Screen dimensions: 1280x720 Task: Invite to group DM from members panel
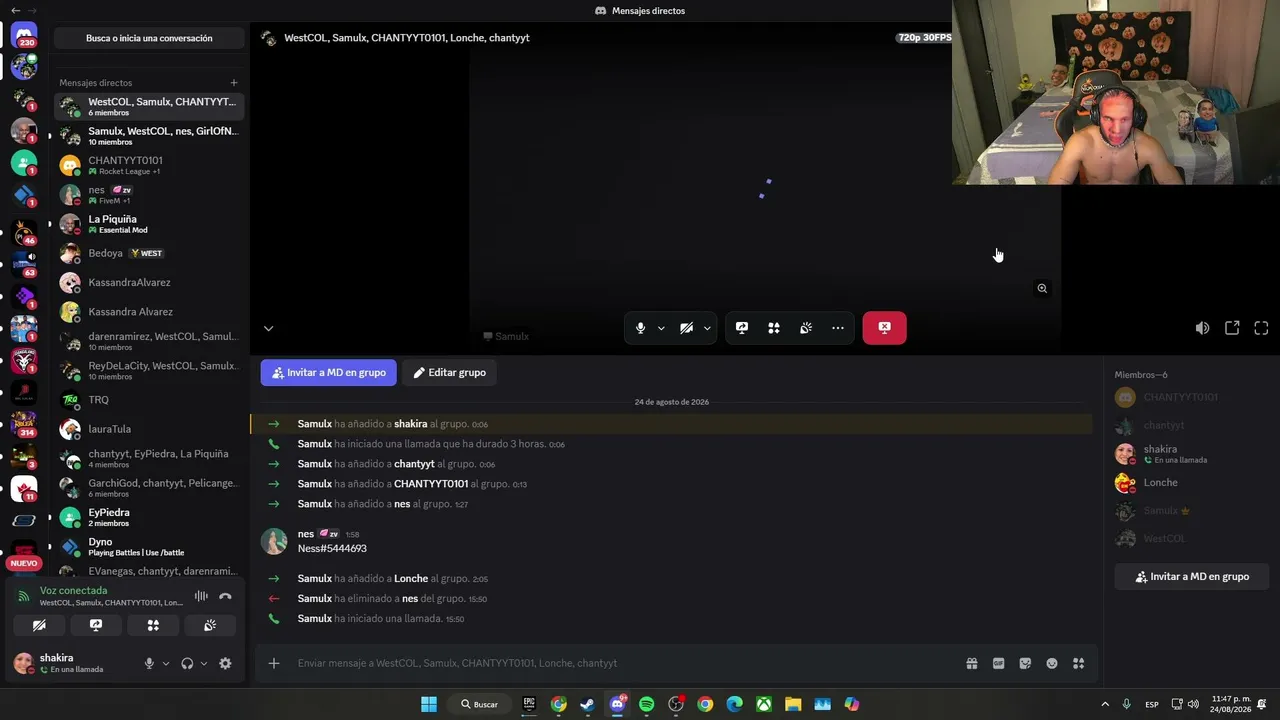[1192, 577]
